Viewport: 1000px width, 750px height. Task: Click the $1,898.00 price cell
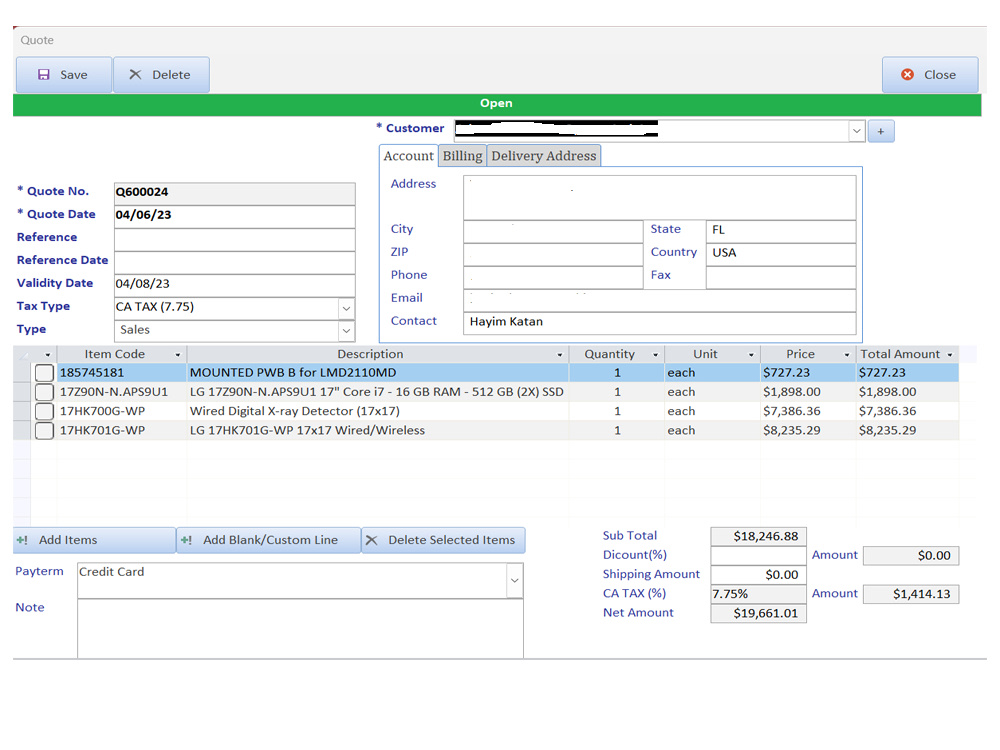[x=808, y=392]
